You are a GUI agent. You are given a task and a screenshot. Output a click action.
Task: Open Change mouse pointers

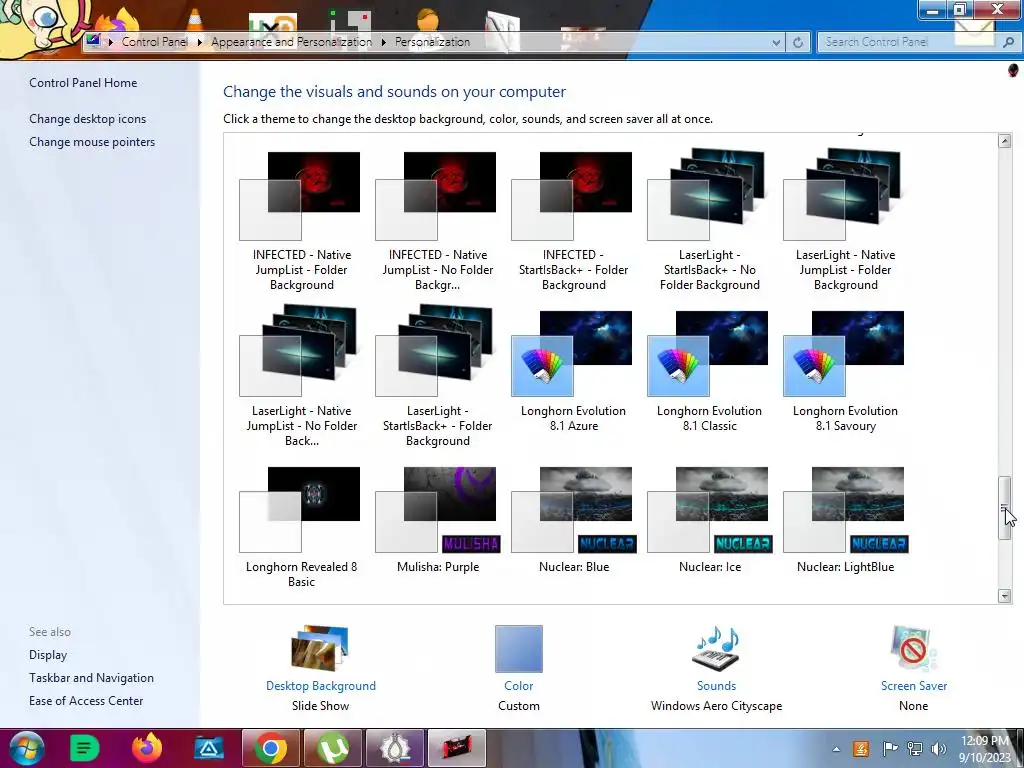click(92, 142)
